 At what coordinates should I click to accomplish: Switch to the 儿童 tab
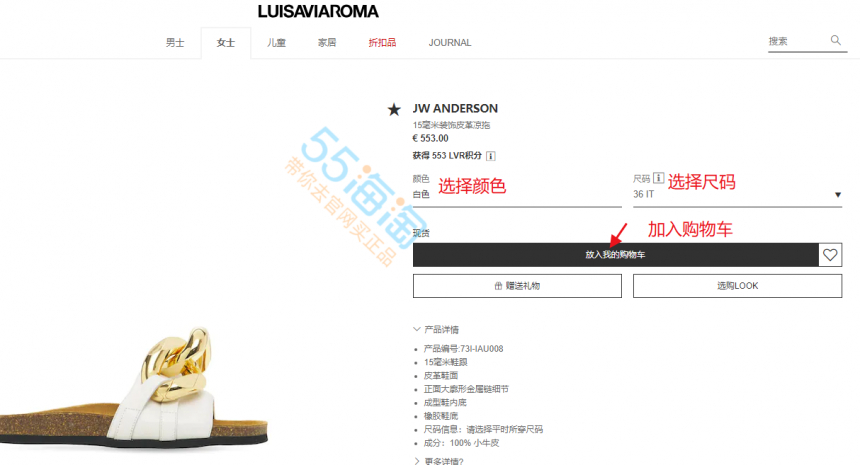point(276,43)
